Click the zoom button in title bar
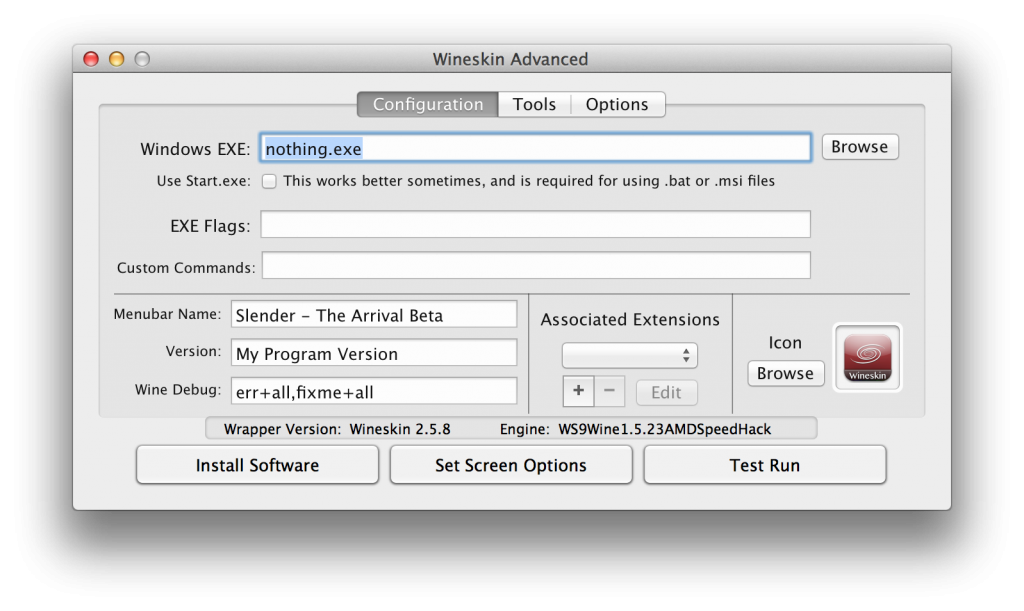Image resolution: width=1024 pixels, height=611 pixels. 142,59
